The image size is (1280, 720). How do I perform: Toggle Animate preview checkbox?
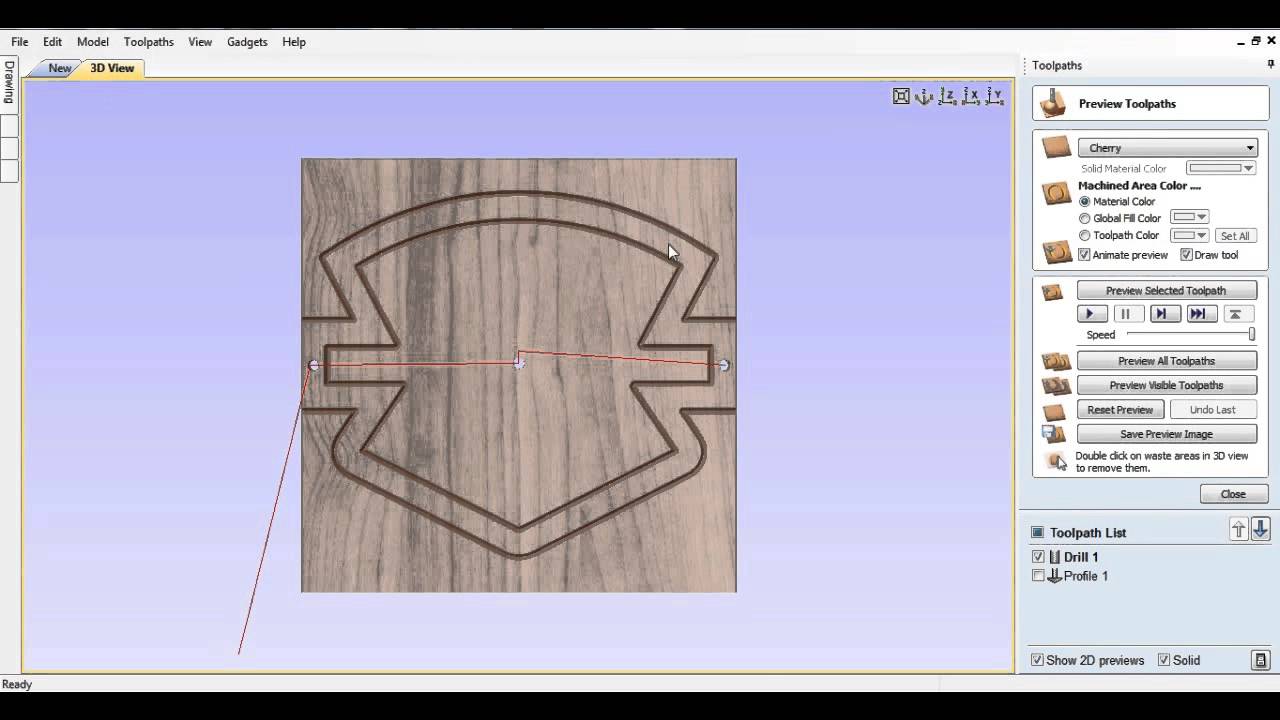(x=1084, y=255)
